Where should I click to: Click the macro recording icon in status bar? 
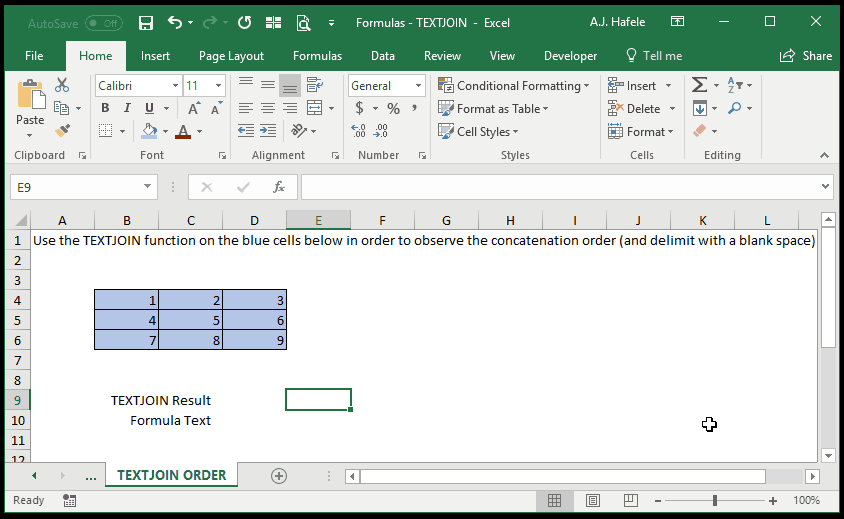click(x=69, y=501)
